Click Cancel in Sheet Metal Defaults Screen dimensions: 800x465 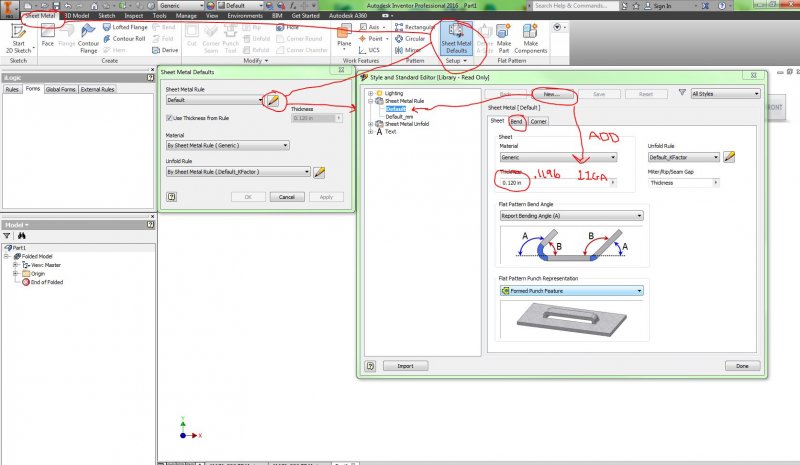pos(287,197)
